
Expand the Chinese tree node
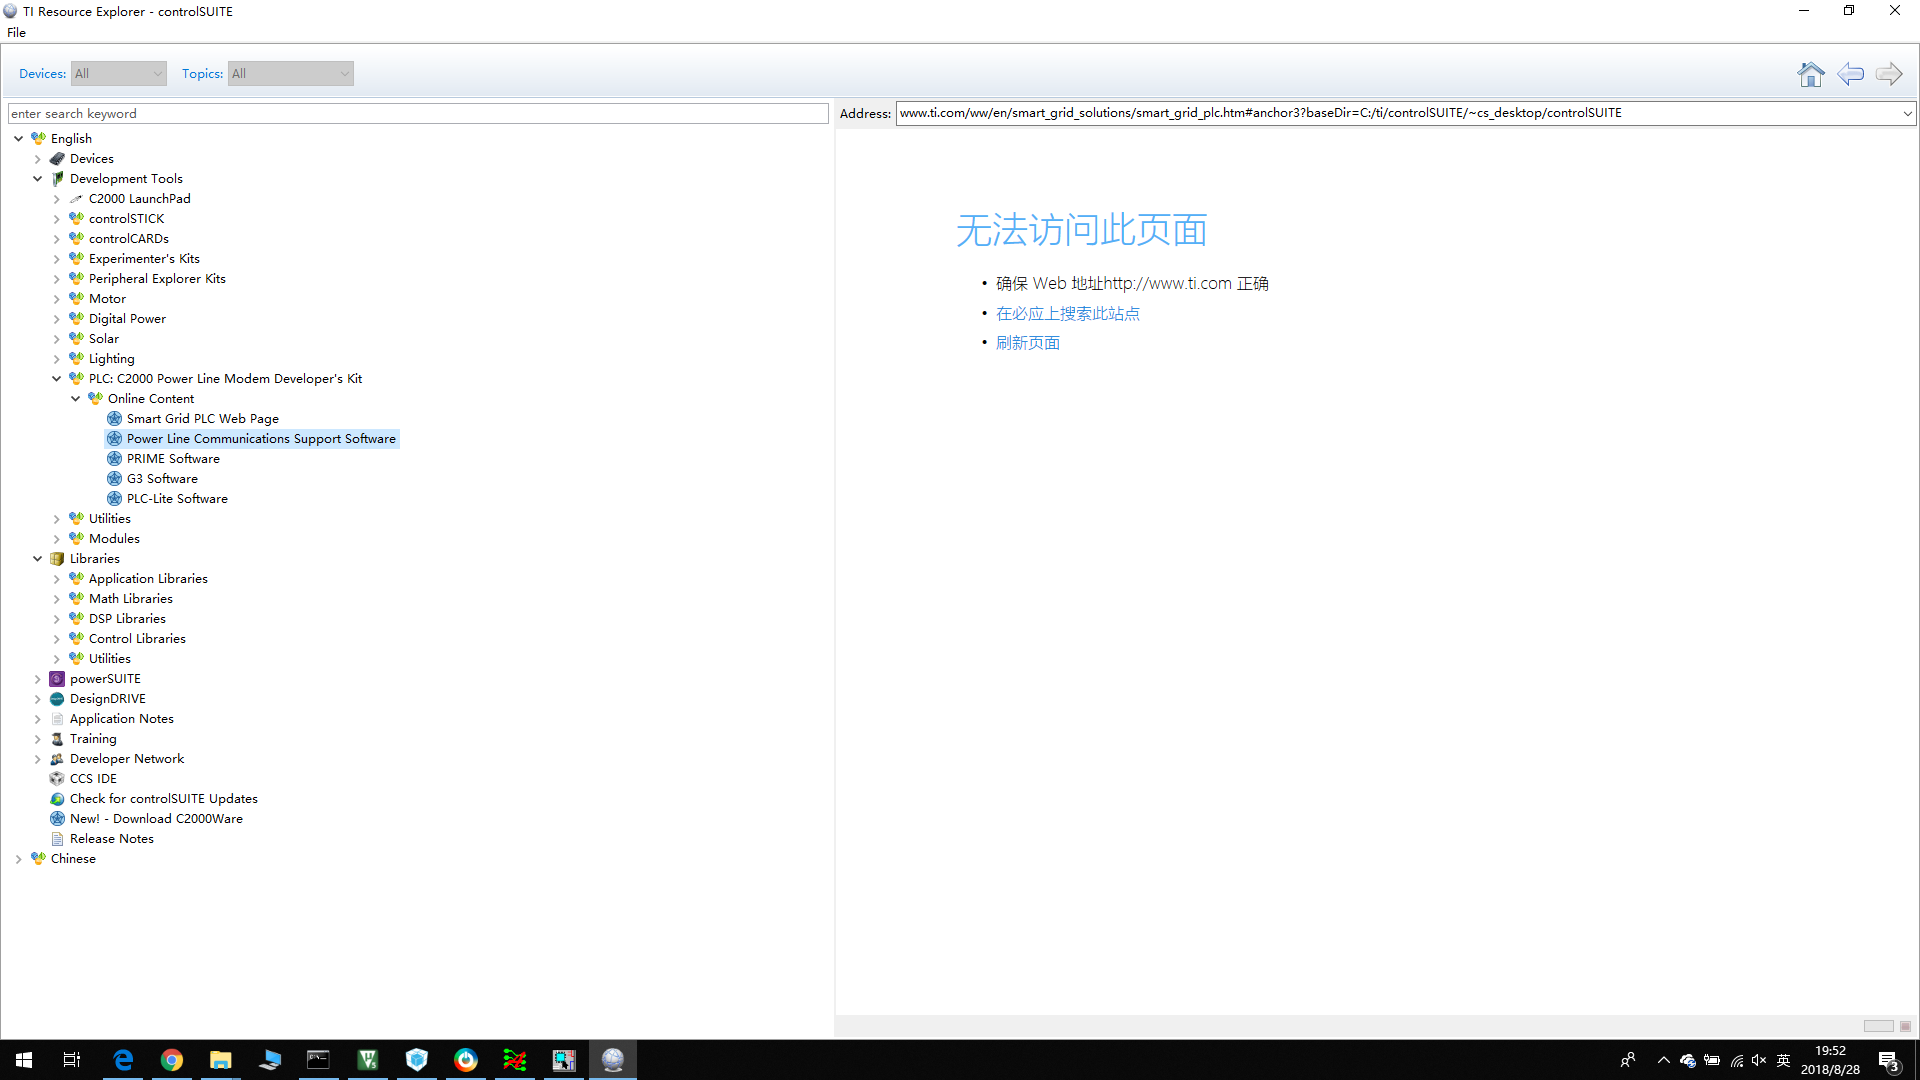pyautogui.click(x=18, y=859)
